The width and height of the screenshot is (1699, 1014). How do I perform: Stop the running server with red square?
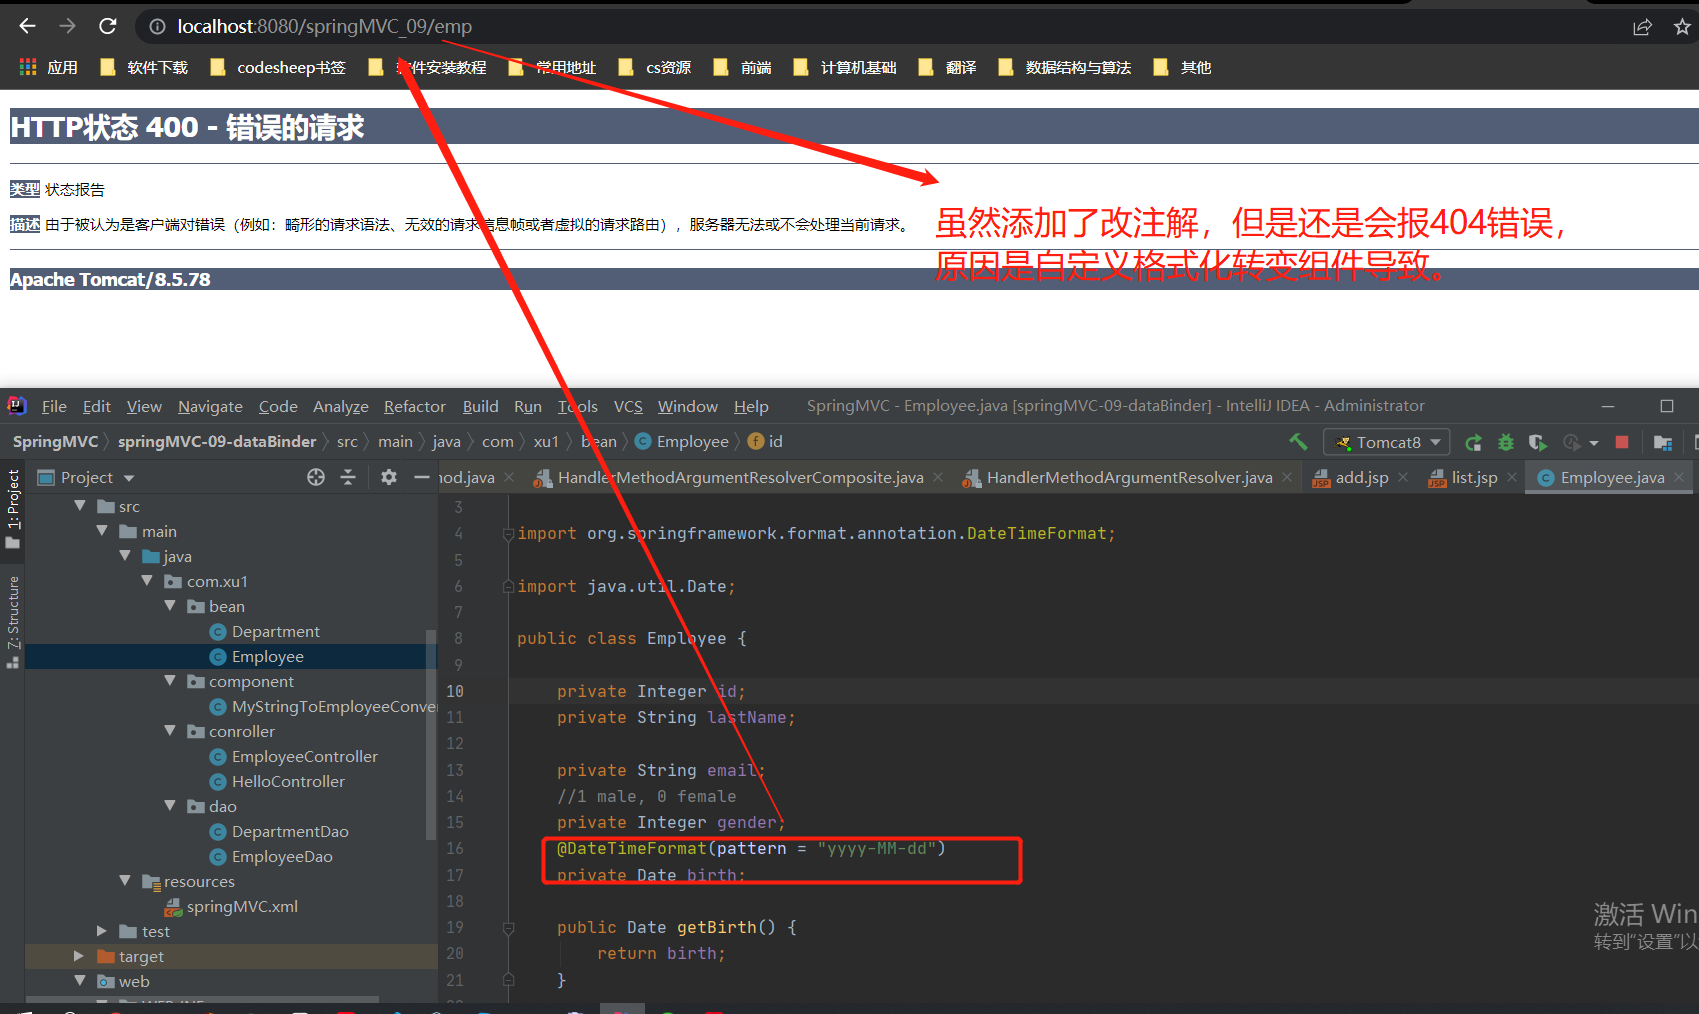(x=1622, y=442)
